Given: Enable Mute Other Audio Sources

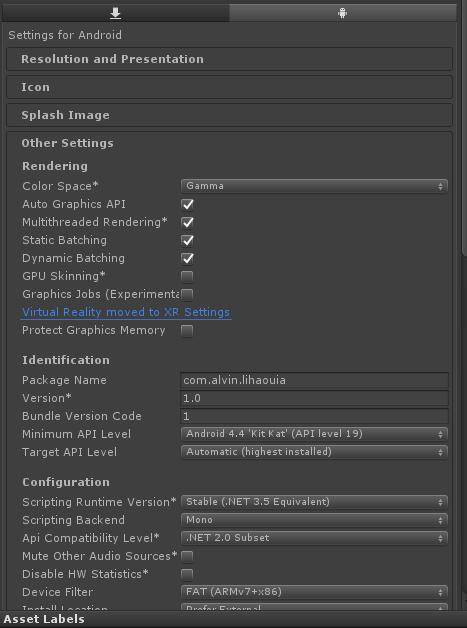Looking at the screenshot, I should [x=187, y=556].
